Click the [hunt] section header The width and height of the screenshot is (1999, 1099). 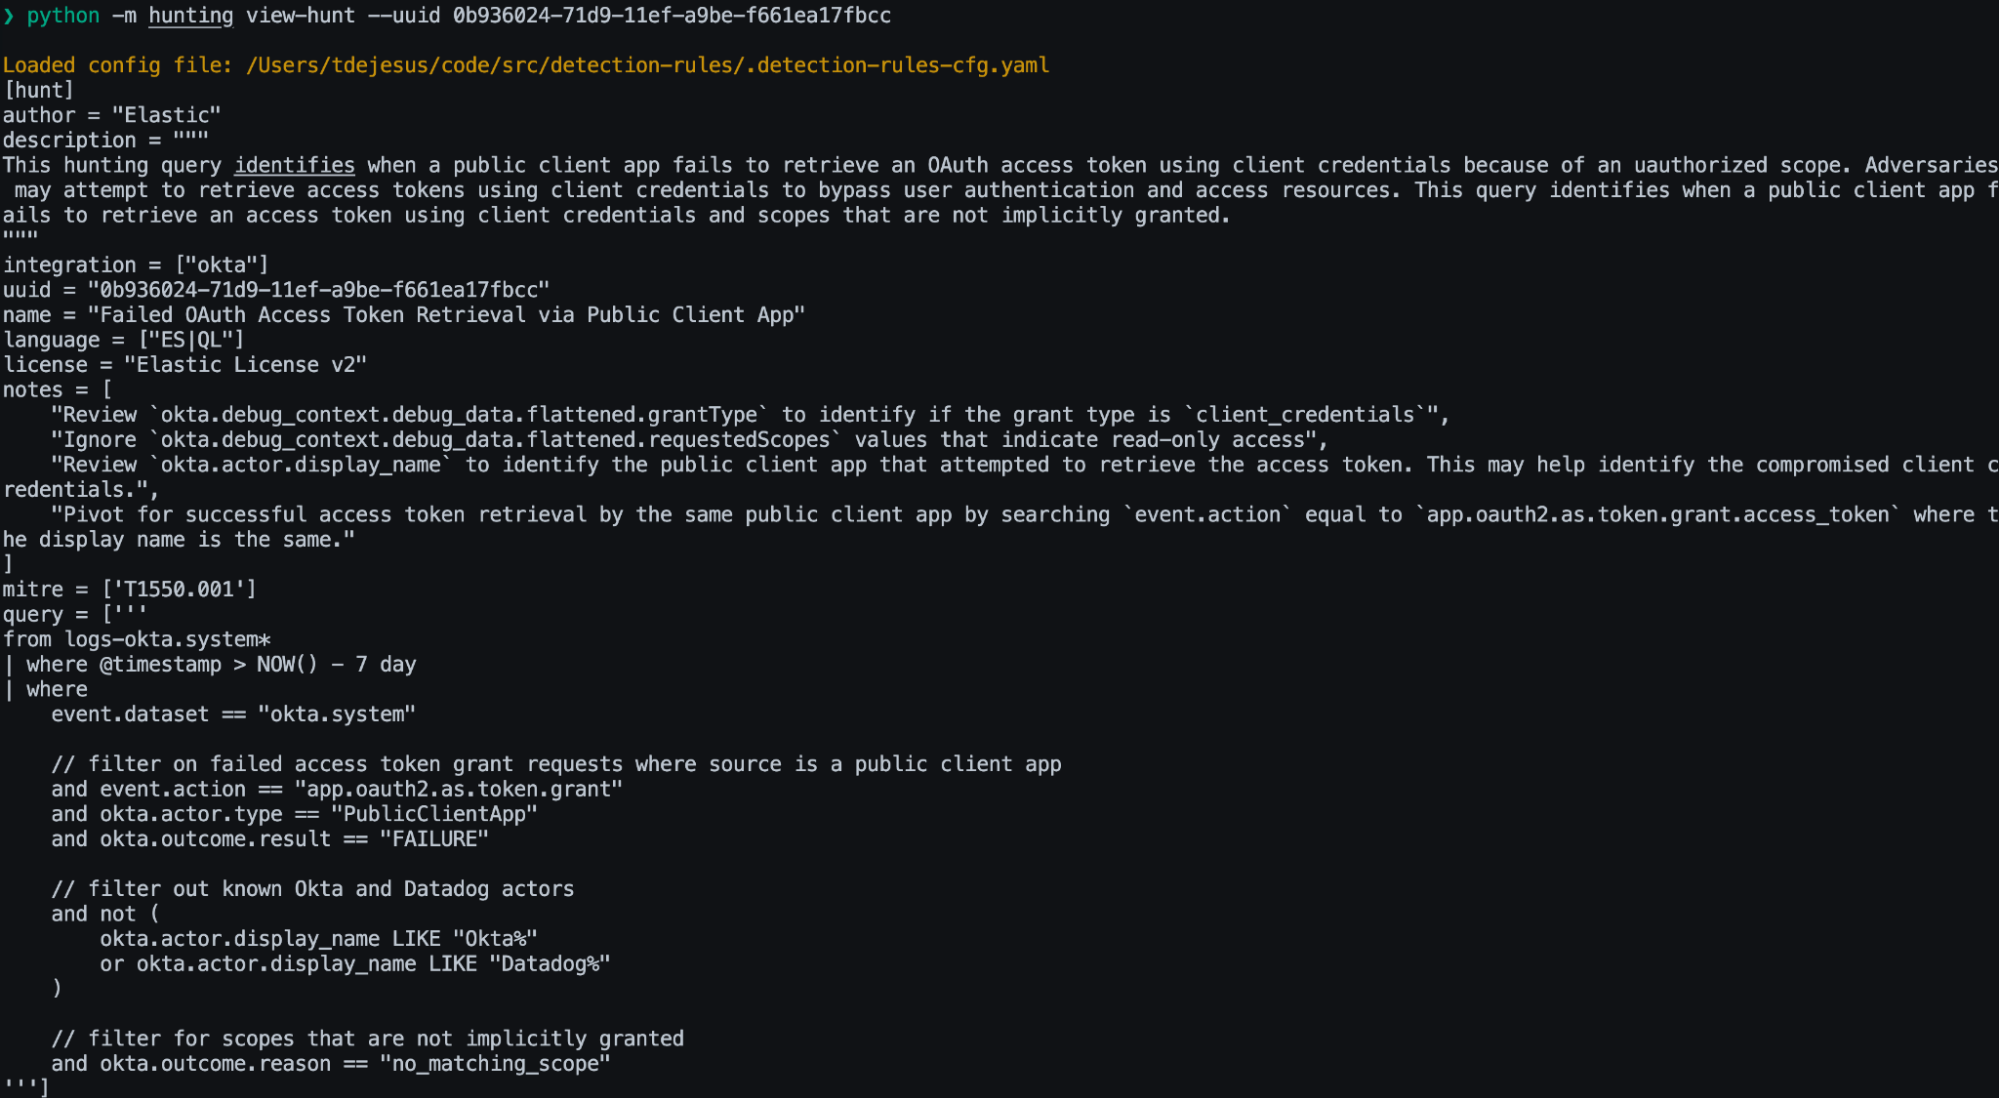click(38, 90)
